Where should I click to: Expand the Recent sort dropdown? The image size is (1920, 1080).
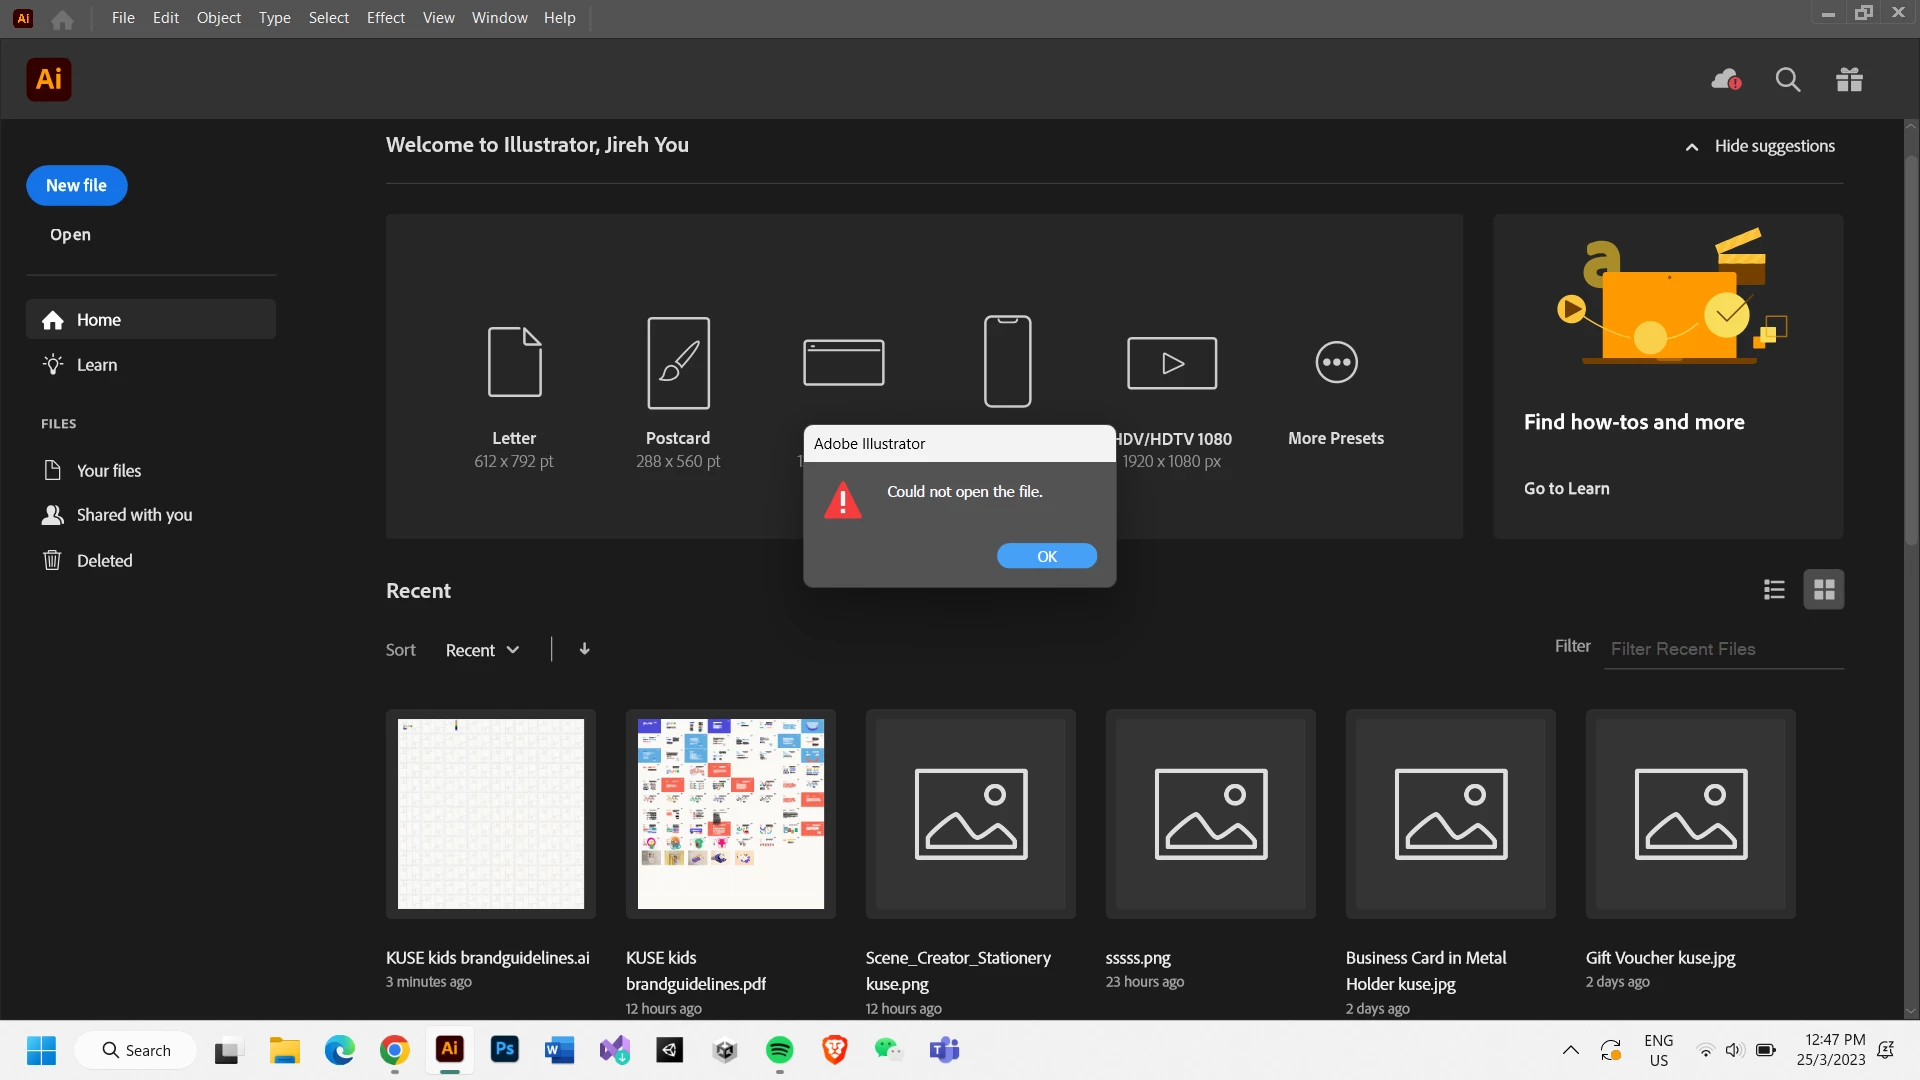483,650
